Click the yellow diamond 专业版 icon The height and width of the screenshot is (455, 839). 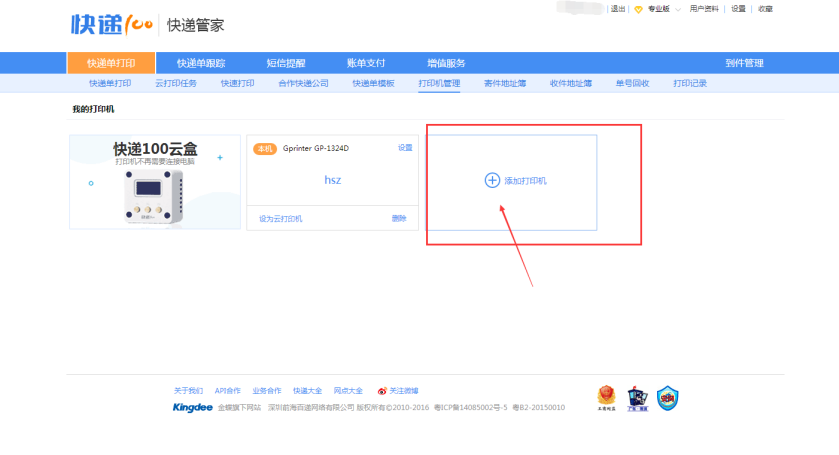click(x=638, y=9)
